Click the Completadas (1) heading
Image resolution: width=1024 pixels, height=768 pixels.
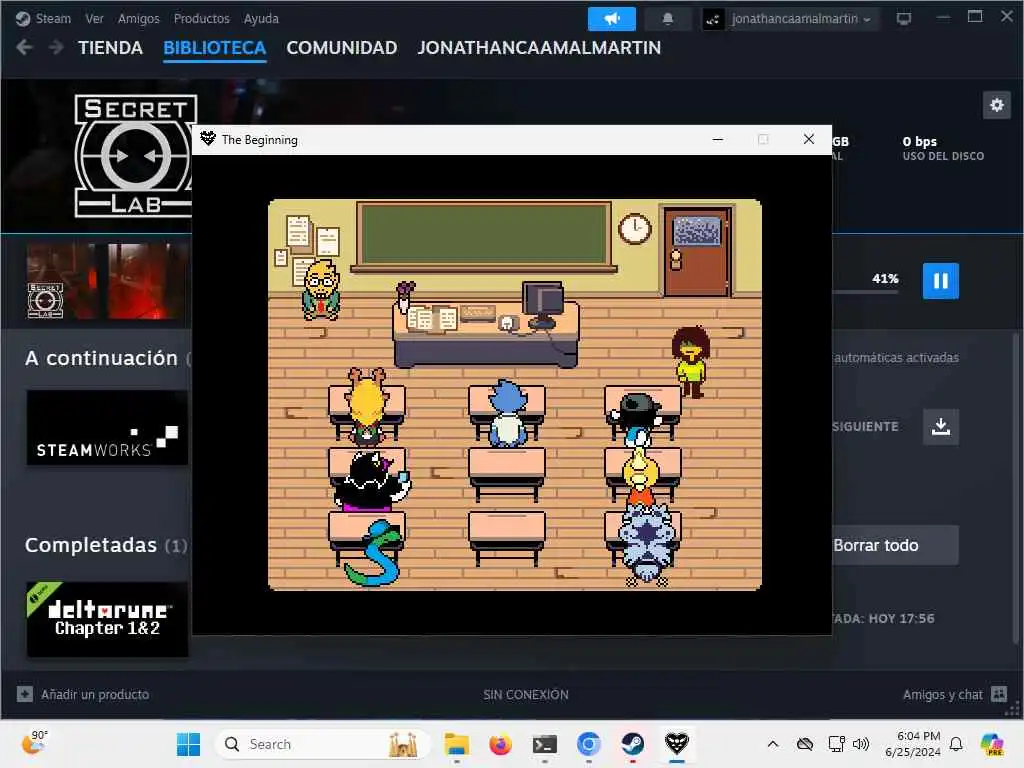(x=106, y=545)
